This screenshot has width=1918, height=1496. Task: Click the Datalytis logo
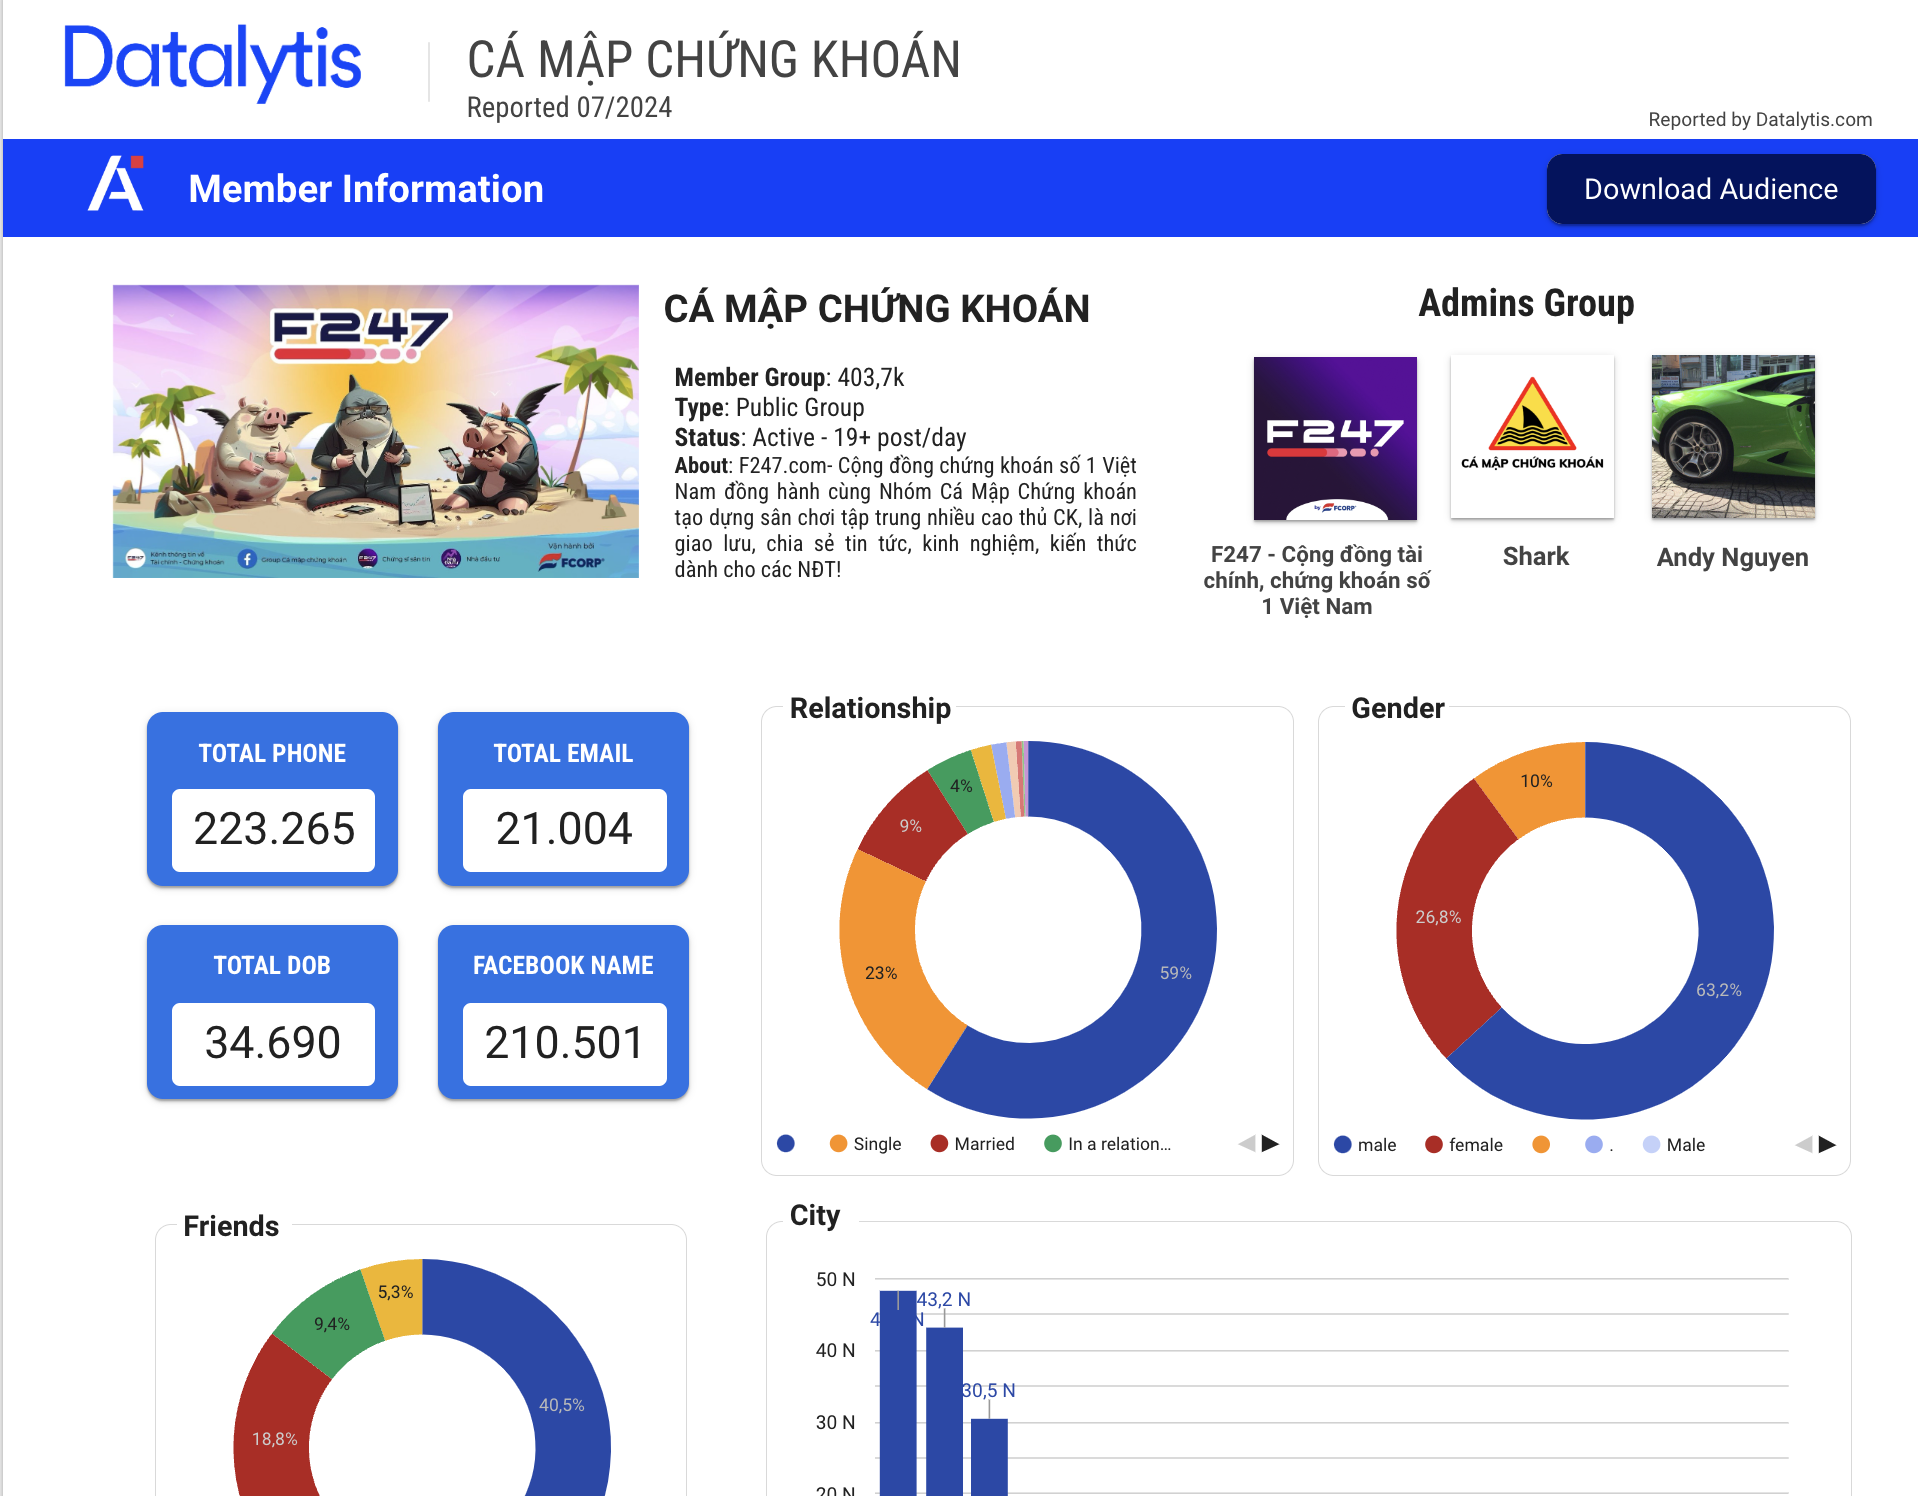point(212,62)
